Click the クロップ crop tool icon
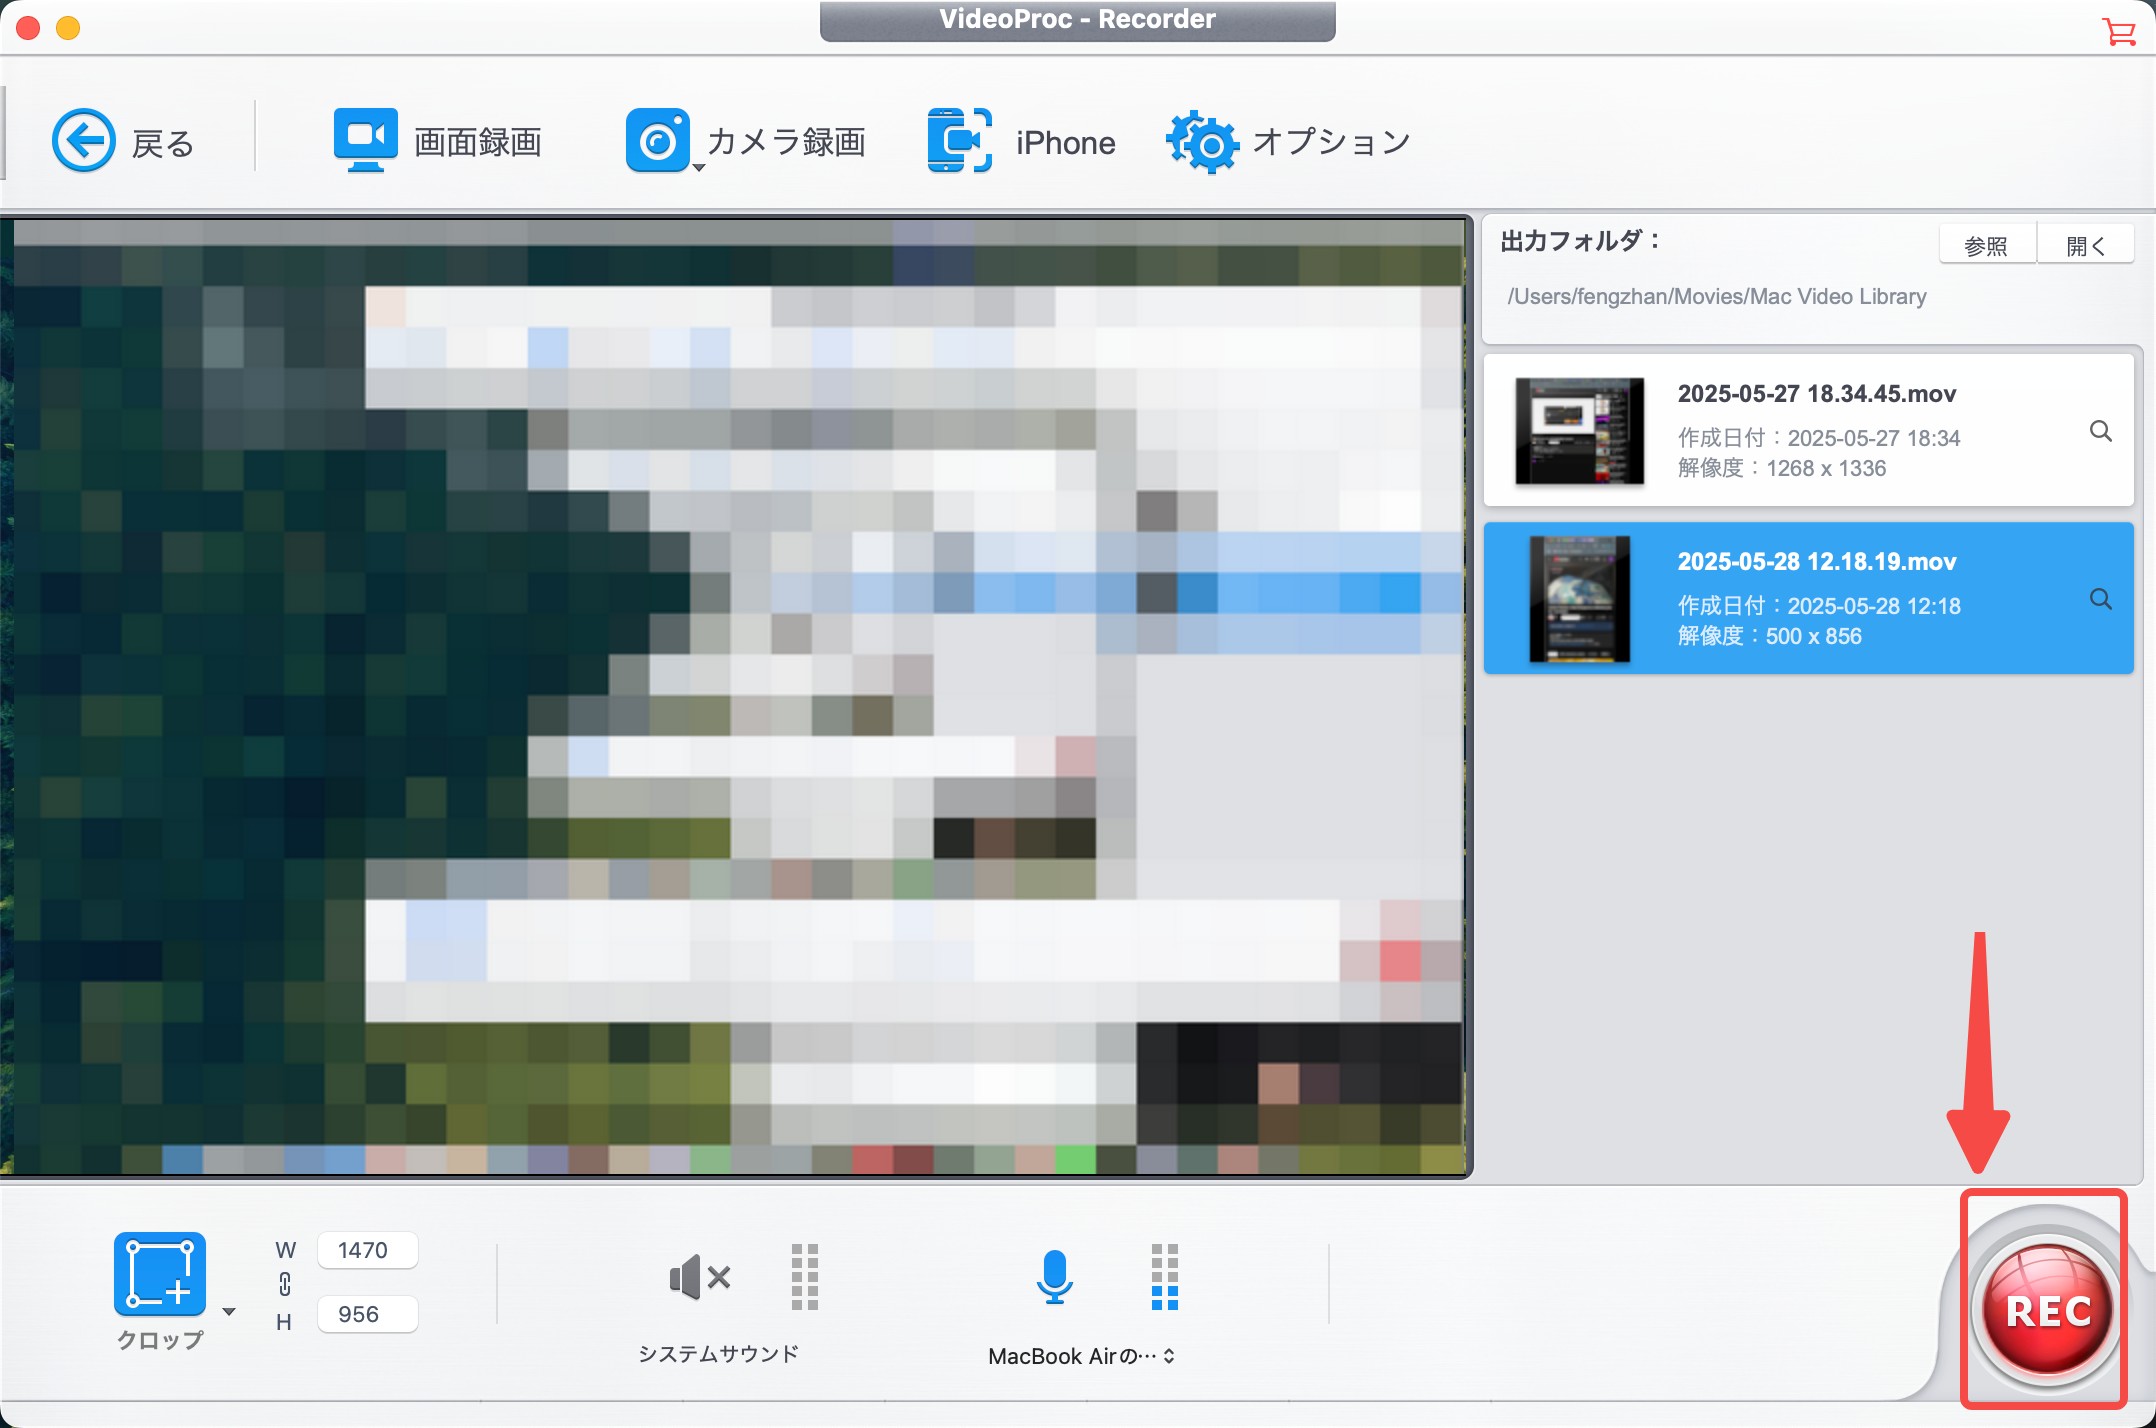Image resolution: width=2156 pixels, height=1428 pixels. (160, 1274)
